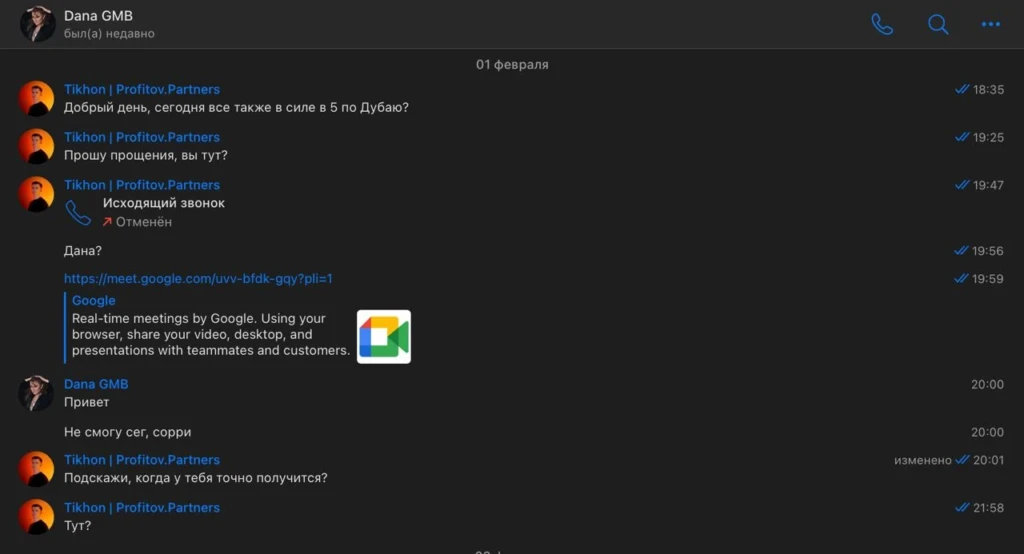The image size is (1024, 554).
Task: Click Tikhon avatar beside the outgoing call entry
Action: pyautogui.click(x=36, y=194)
